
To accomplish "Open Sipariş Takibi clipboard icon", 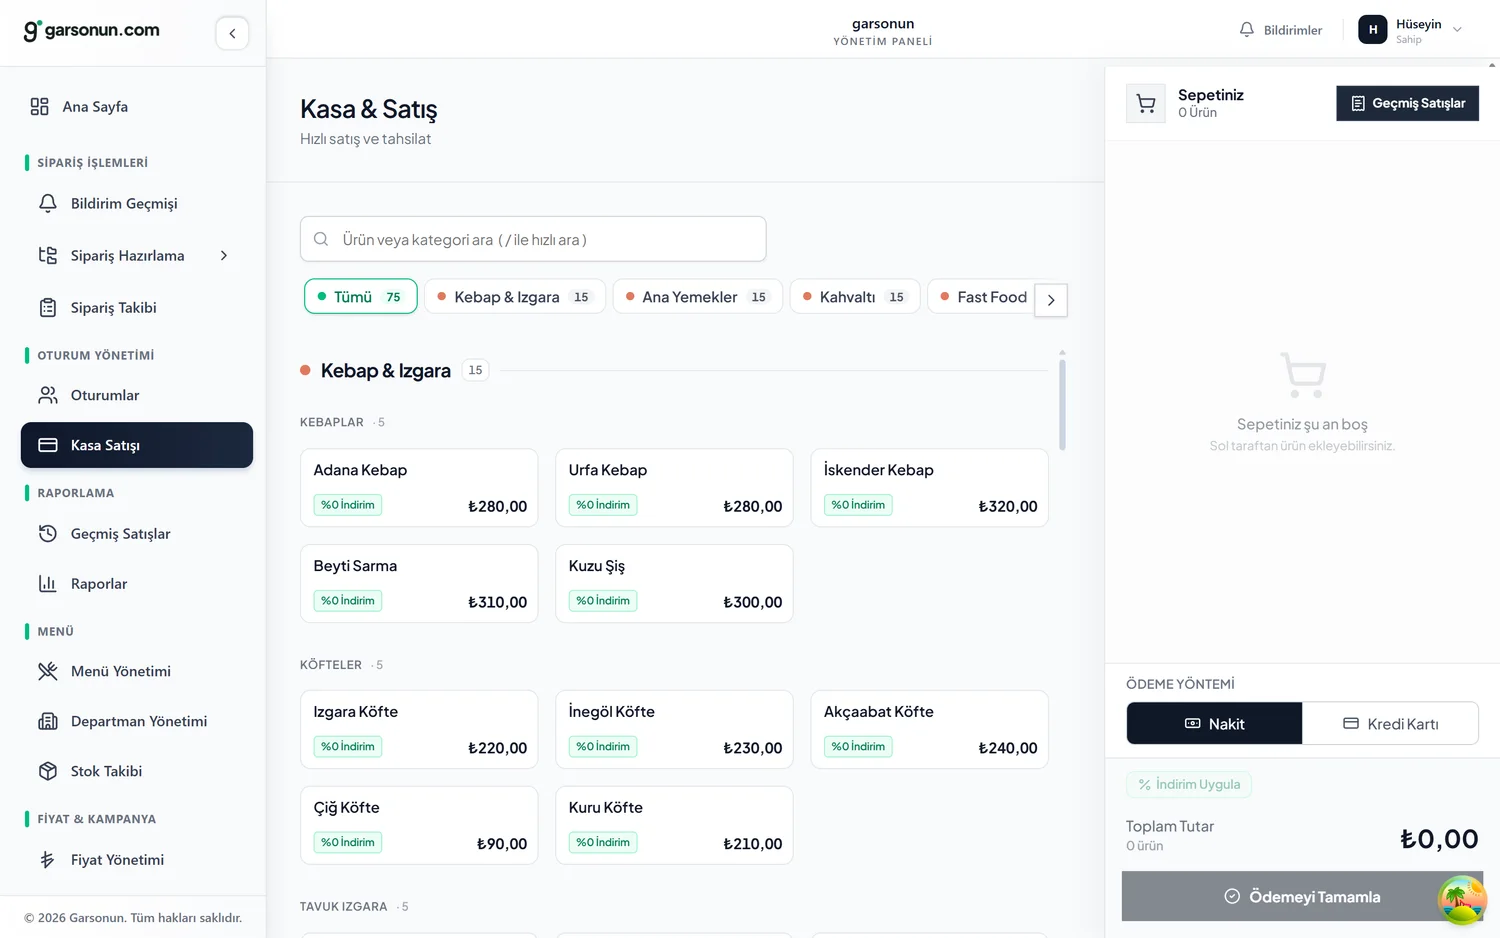I will coord(48,308).
